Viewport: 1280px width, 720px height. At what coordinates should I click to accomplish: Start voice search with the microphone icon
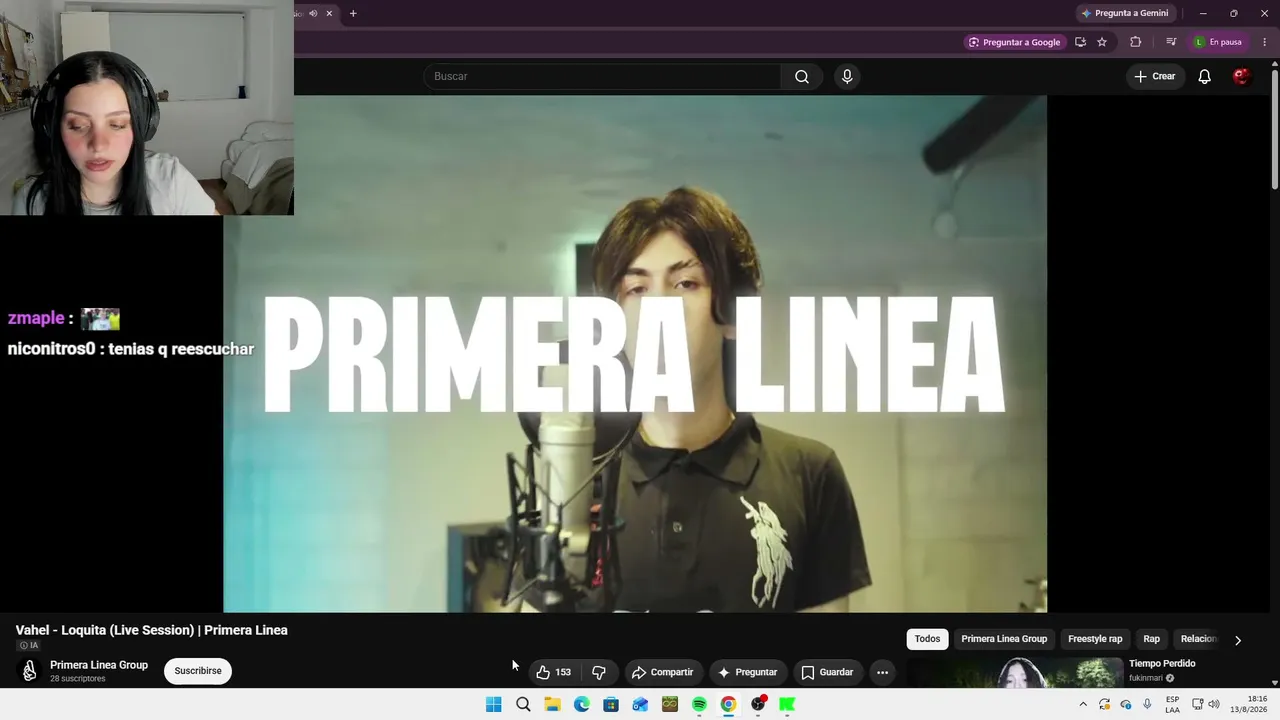(847, 77)
